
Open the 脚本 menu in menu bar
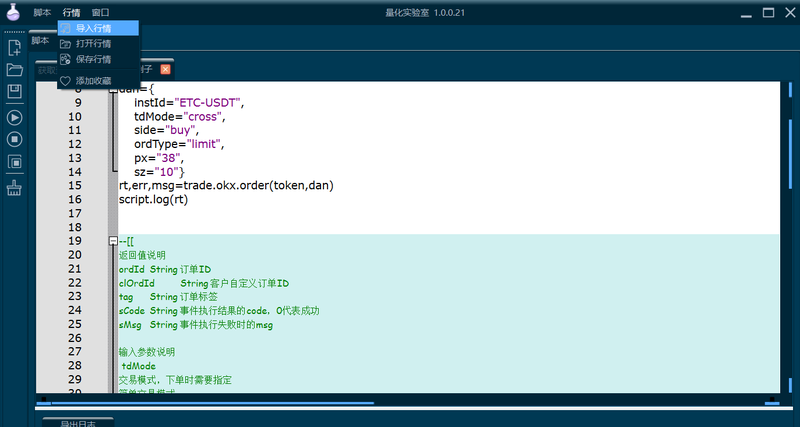point(42,13)
